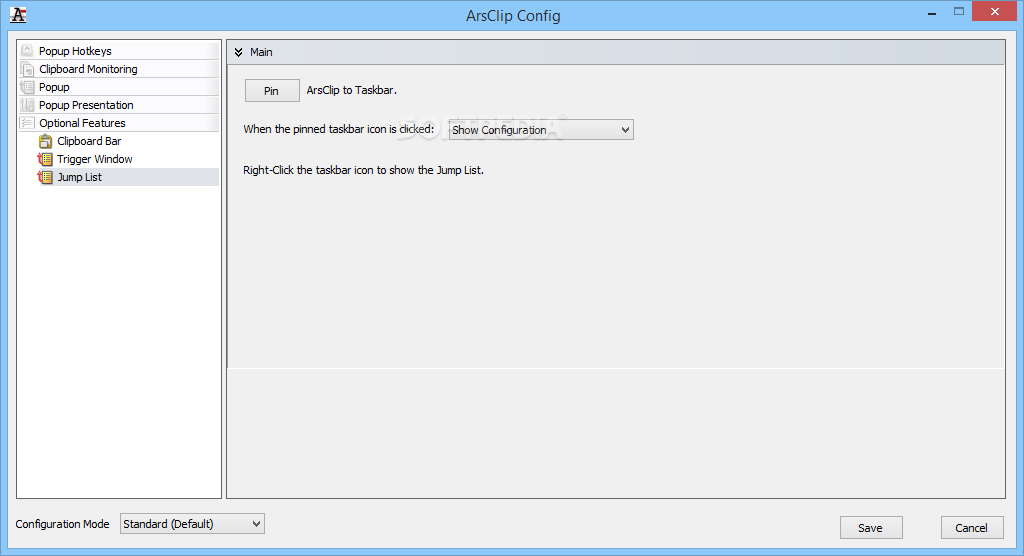Image resolution: width=1024 pixels, height=556 pixels.
Task: Maximize the ArsClip Config window
Action: click(959, 11)
